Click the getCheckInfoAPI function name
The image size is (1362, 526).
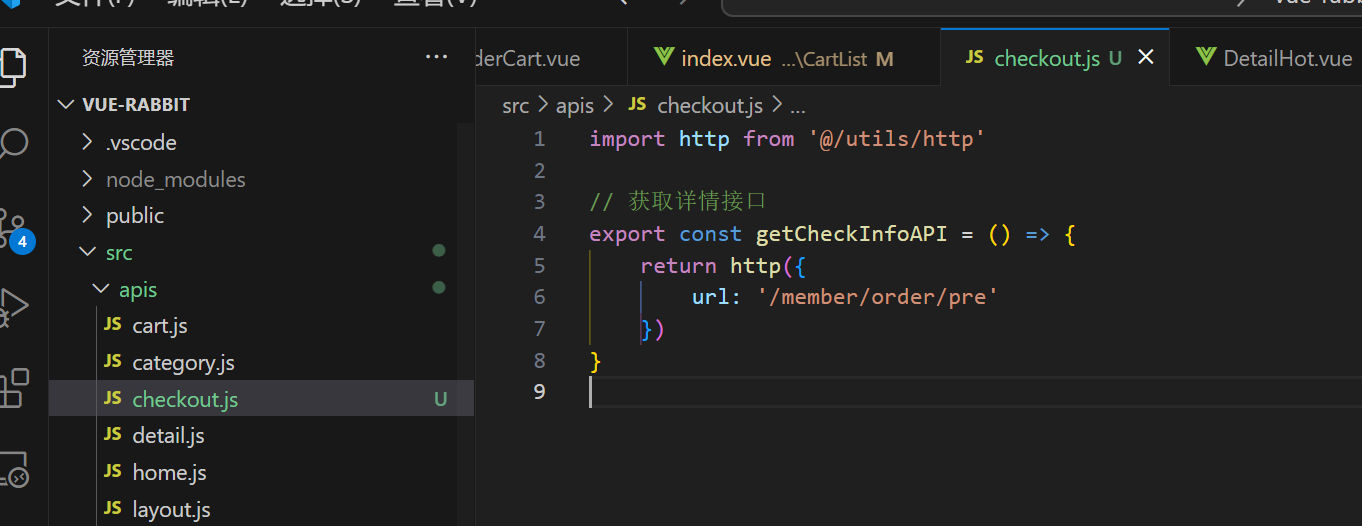tap(851, 234)
